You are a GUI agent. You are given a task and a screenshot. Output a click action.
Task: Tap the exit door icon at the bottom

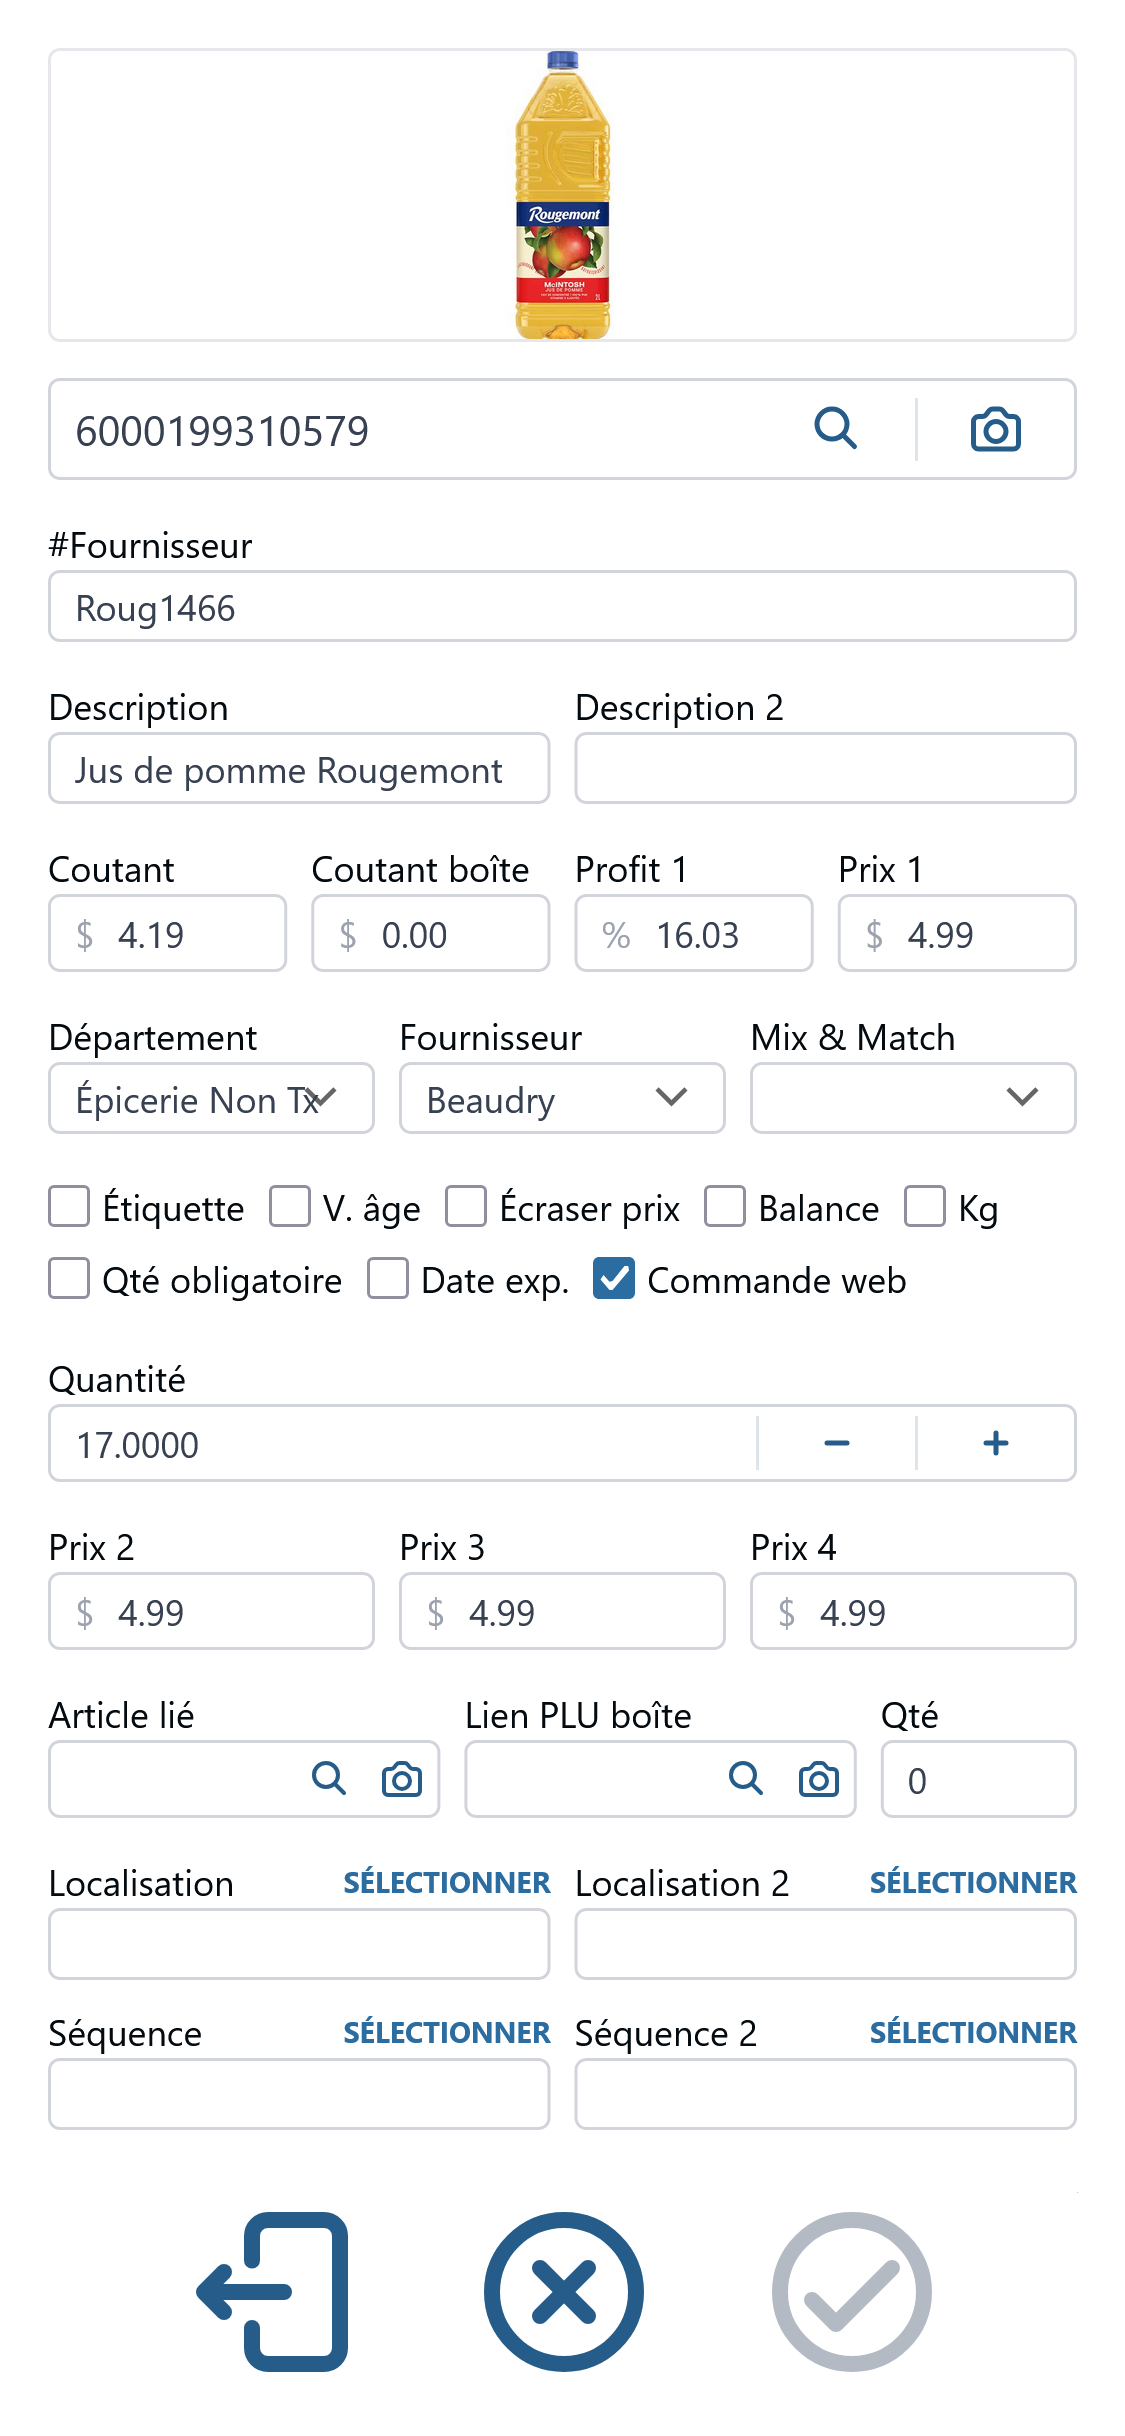pyautogui.click(x=272, y=2291)
